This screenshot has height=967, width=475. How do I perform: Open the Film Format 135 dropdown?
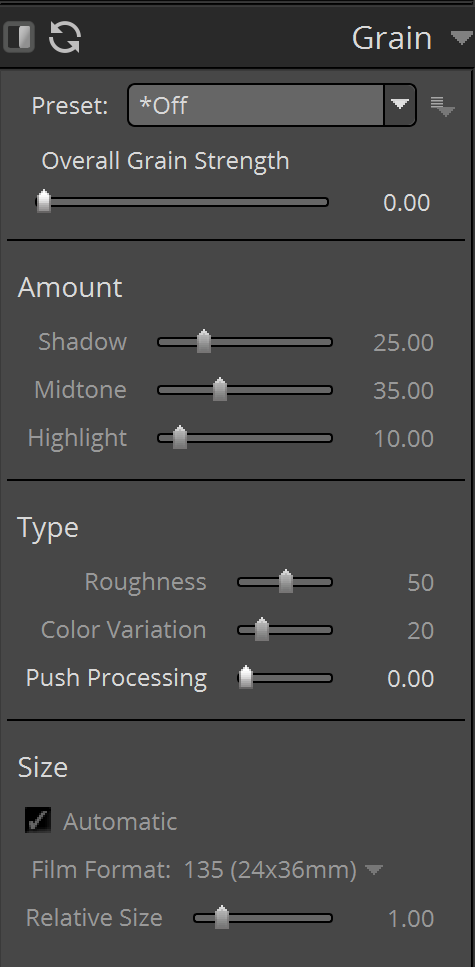[283, 870]
